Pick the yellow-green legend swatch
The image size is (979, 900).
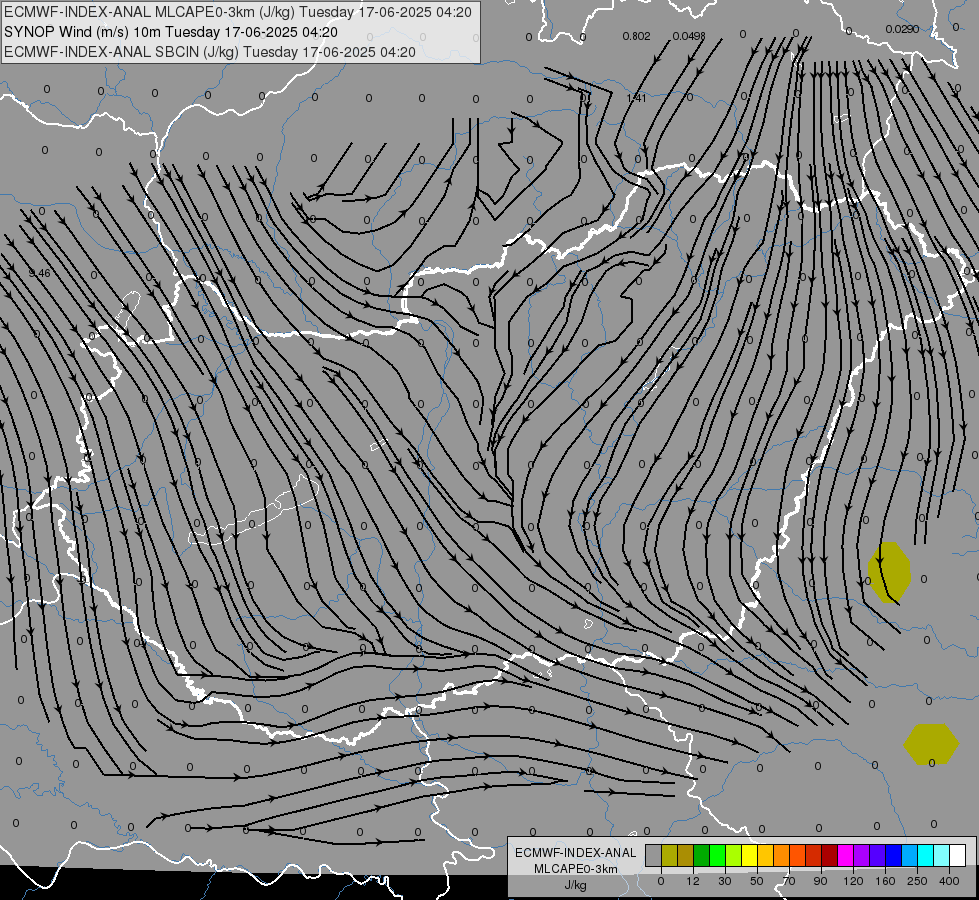click(x=733, y=855)
